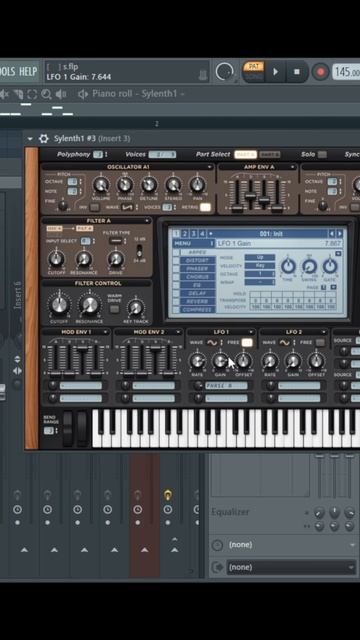Select display tab 4
This screenshot has height=640, width=360.
coord(202,234)
